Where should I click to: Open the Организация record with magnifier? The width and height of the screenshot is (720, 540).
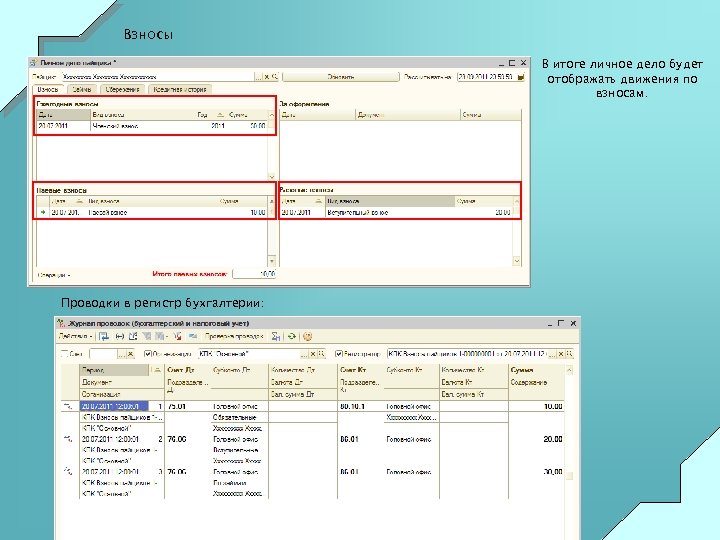pyautogui.click(x=321, y=354)
